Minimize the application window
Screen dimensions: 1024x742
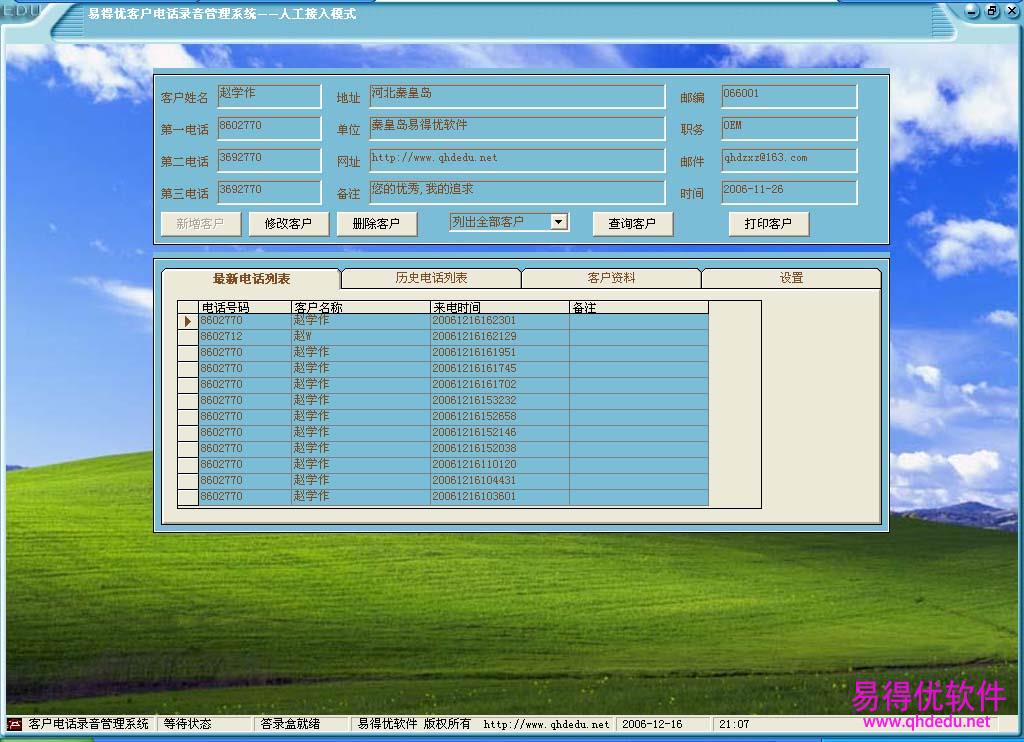click(972, 11)
